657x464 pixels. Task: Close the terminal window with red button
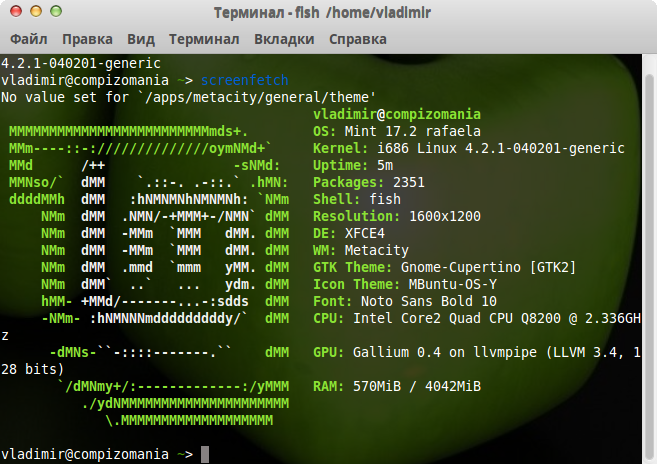[x=16, y=11]
